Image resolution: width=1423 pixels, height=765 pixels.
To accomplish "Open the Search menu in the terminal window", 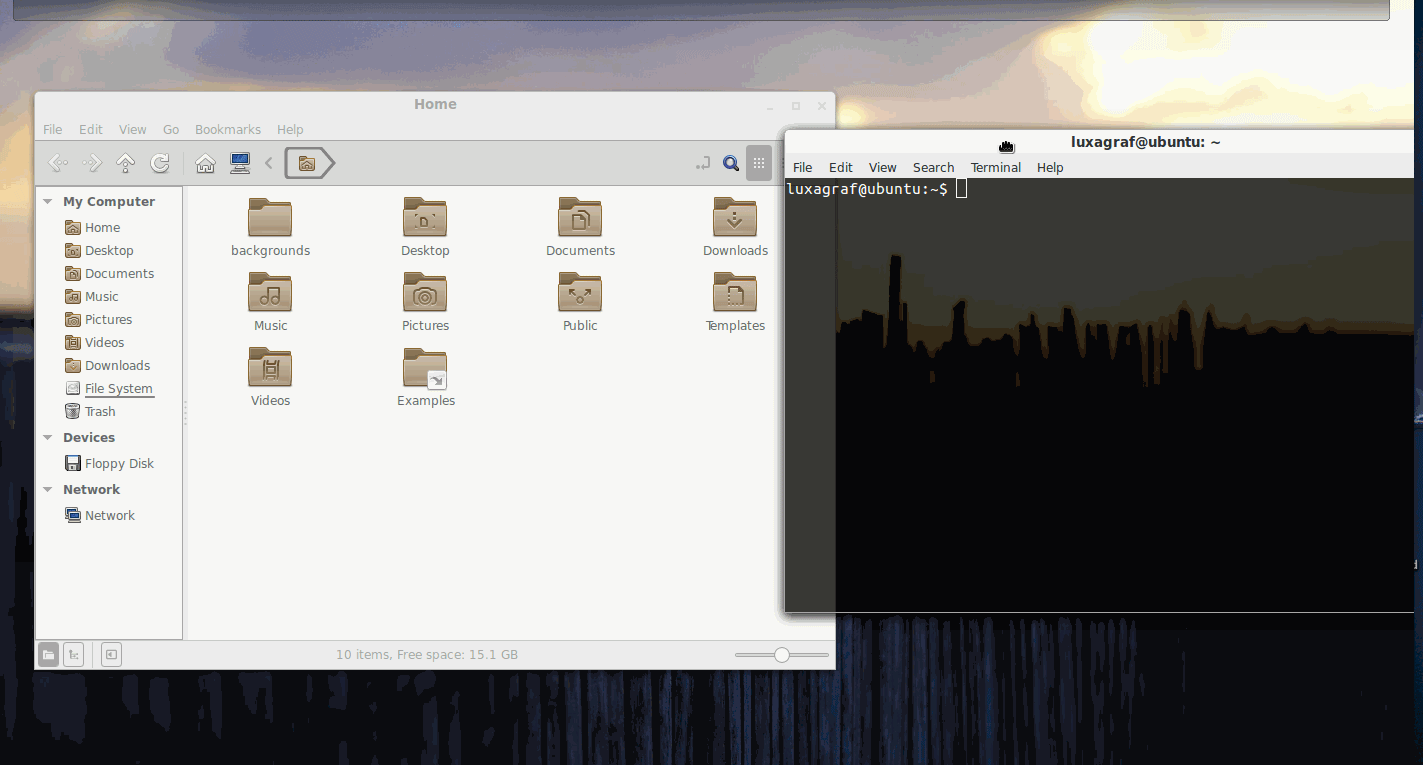I will tap(934, 168).
